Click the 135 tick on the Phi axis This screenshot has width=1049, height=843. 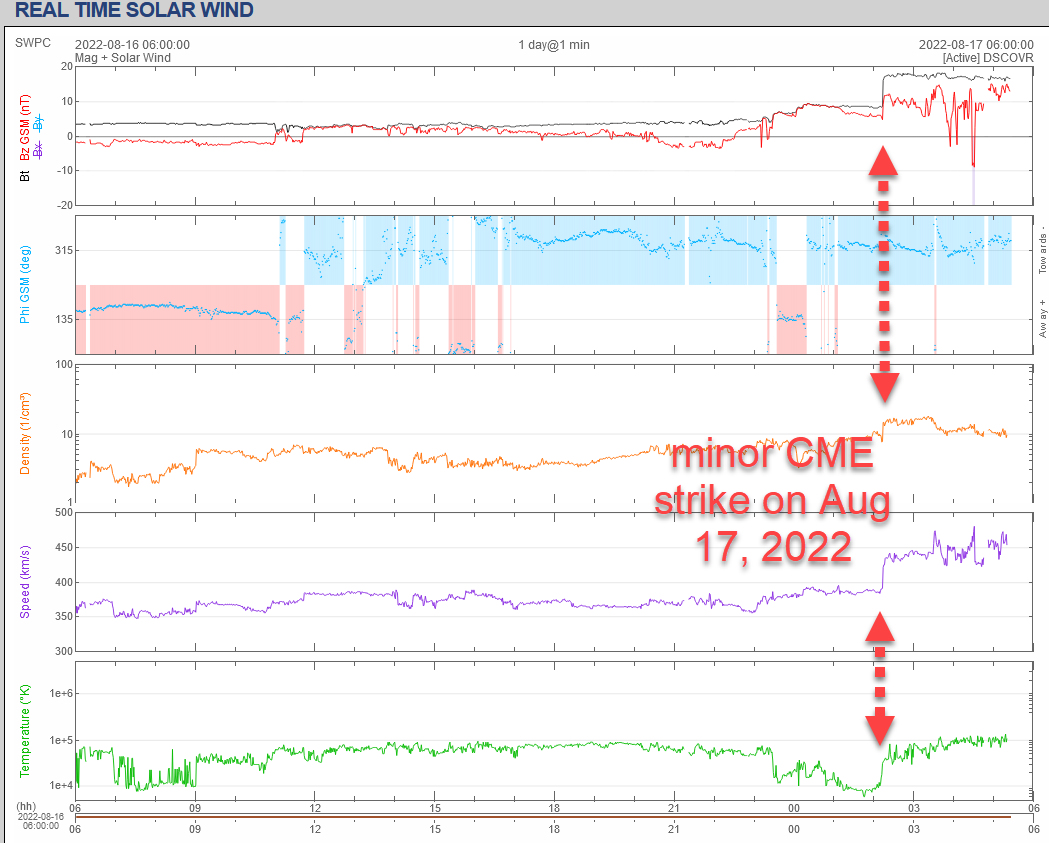[64, 319]
